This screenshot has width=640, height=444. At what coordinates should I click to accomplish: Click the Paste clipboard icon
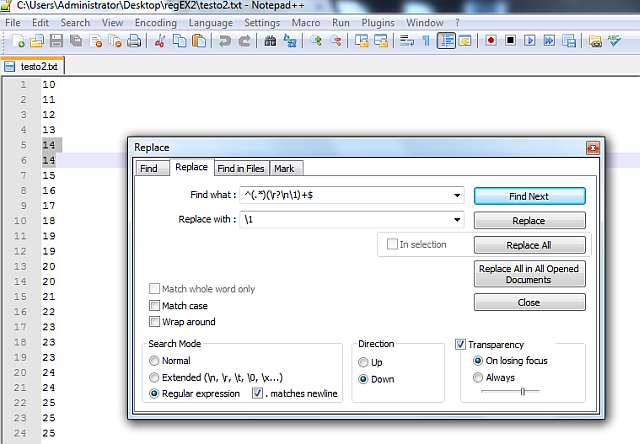199,41
